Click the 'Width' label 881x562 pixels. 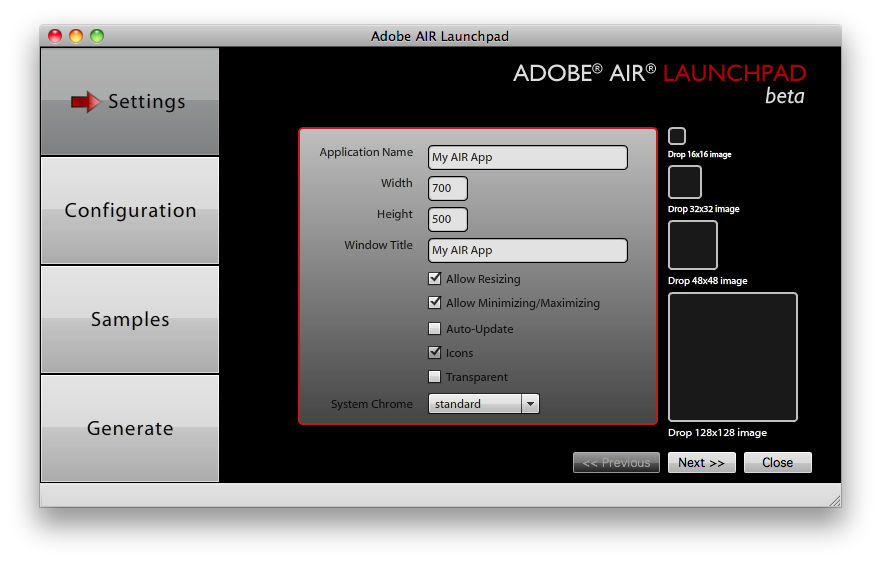[x=397, y=183]
